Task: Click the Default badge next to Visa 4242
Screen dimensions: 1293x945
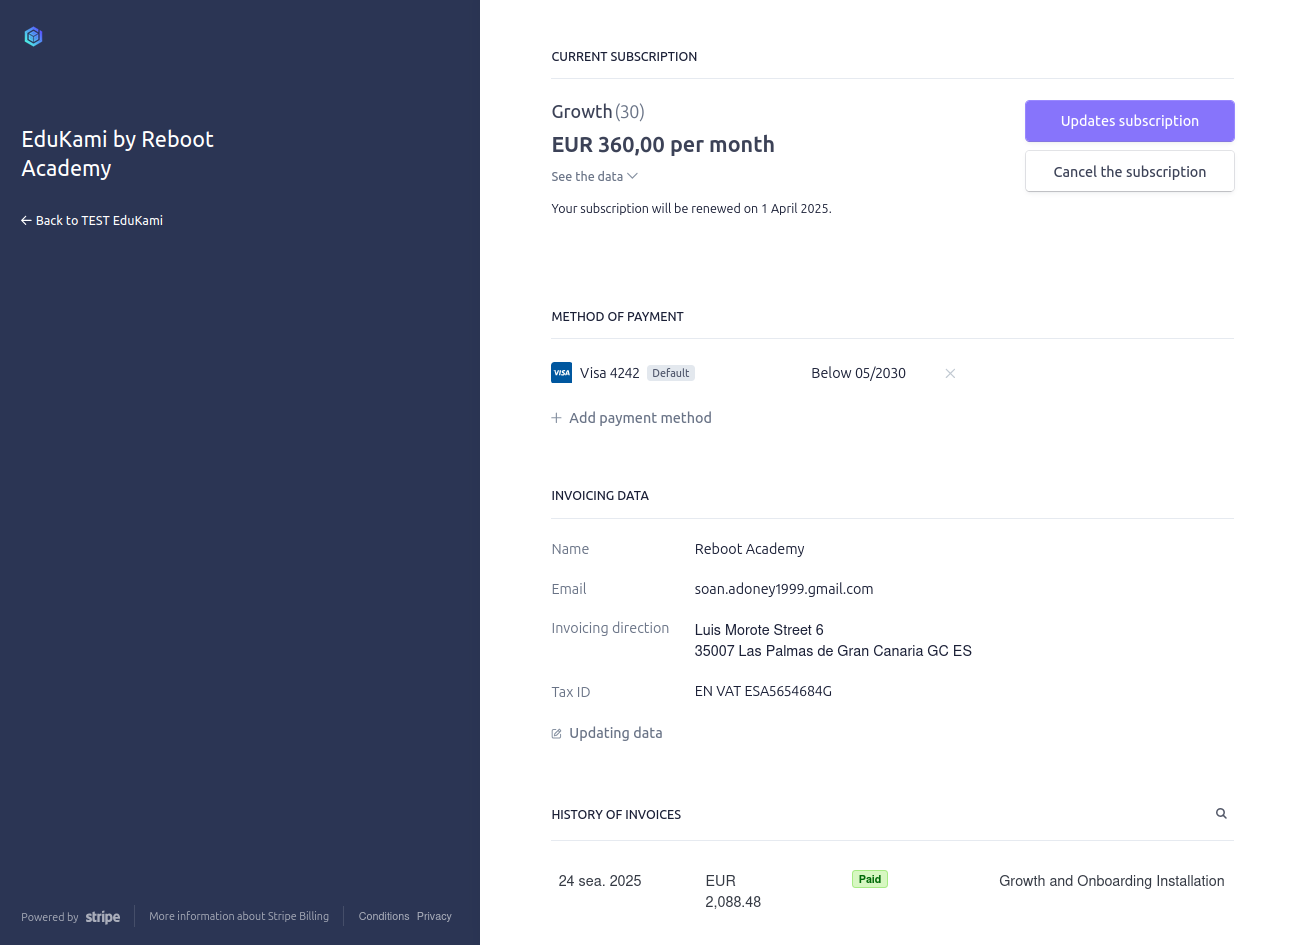Action: click(x=670, y=373)
